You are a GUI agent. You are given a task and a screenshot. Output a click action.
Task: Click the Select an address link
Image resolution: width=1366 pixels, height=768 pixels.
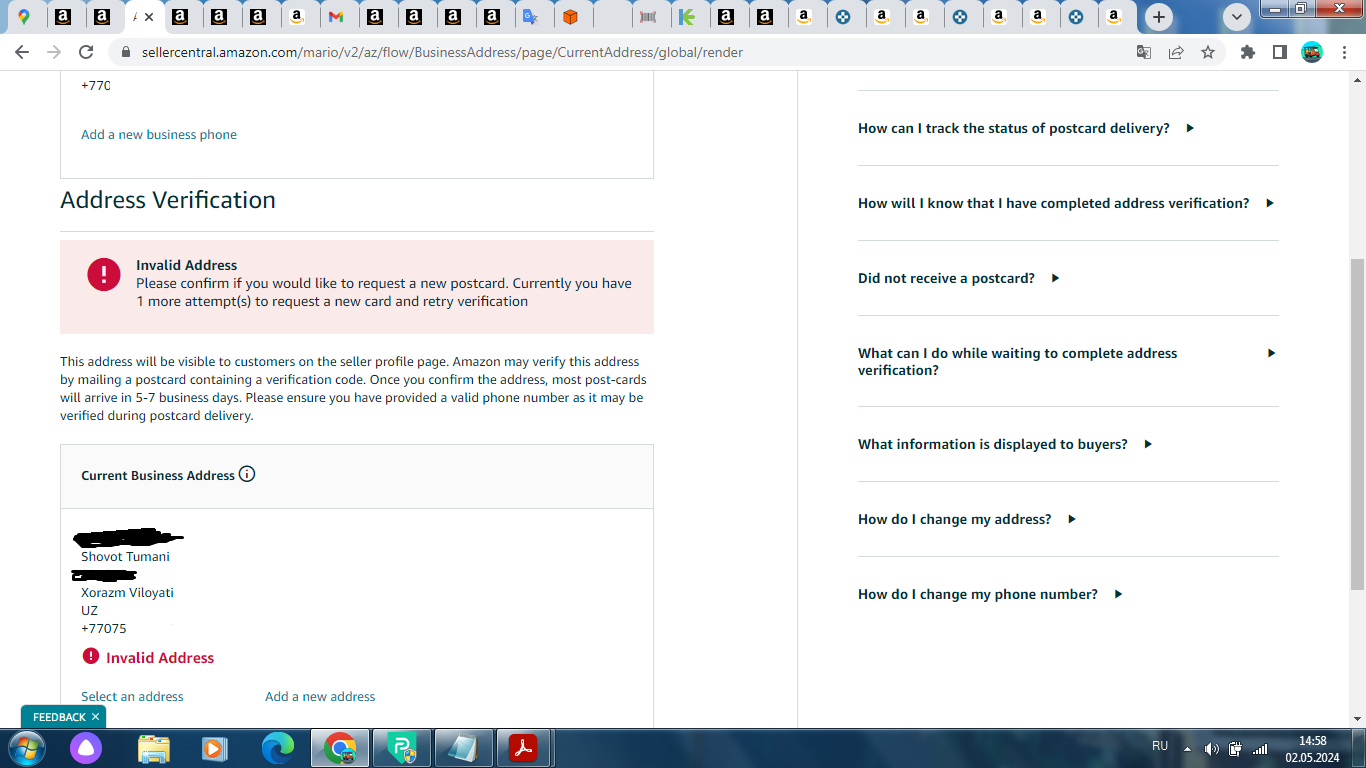[x=132, y=696]
